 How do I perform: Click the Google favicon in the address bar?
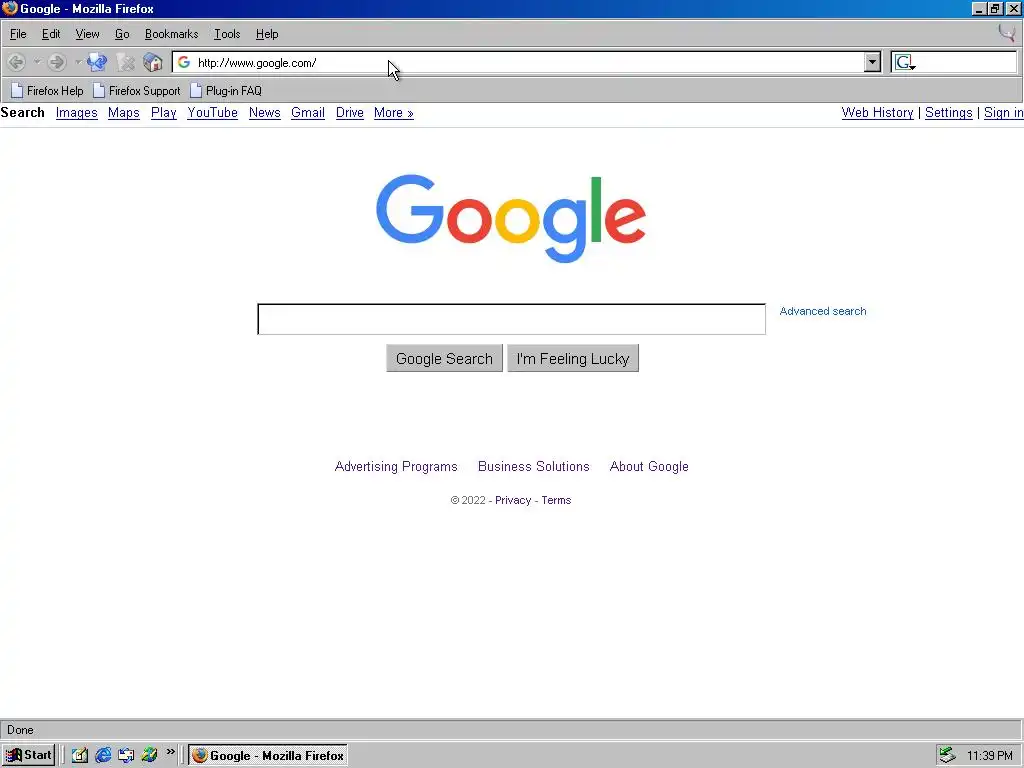(184, 62)
